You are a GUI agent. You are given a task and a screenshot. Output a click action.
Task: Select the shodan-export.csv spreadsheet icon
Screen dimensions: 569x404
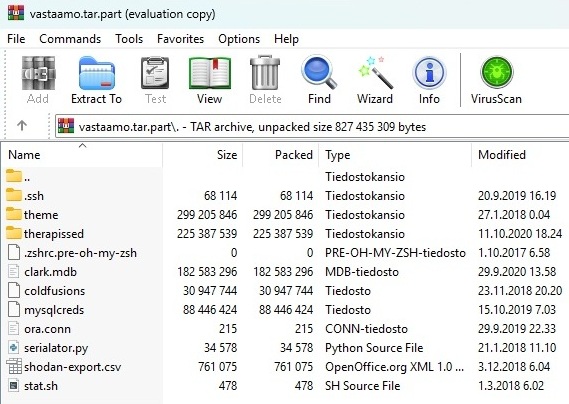(x=14, y=367)
